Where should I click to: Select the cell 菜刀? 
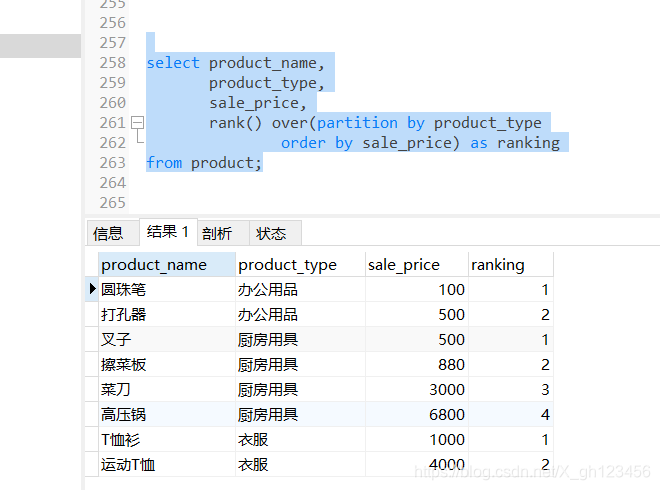tap(167, 389)
